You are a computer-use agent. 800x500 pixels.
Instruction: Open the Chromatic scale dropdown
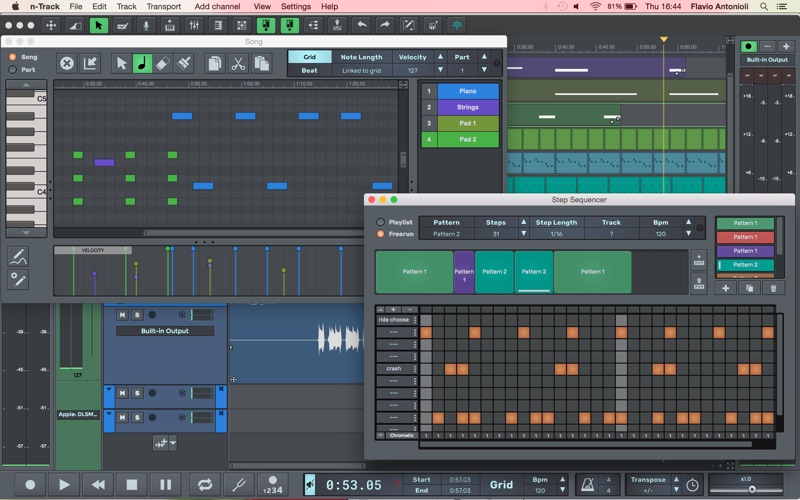coord(401,435)
